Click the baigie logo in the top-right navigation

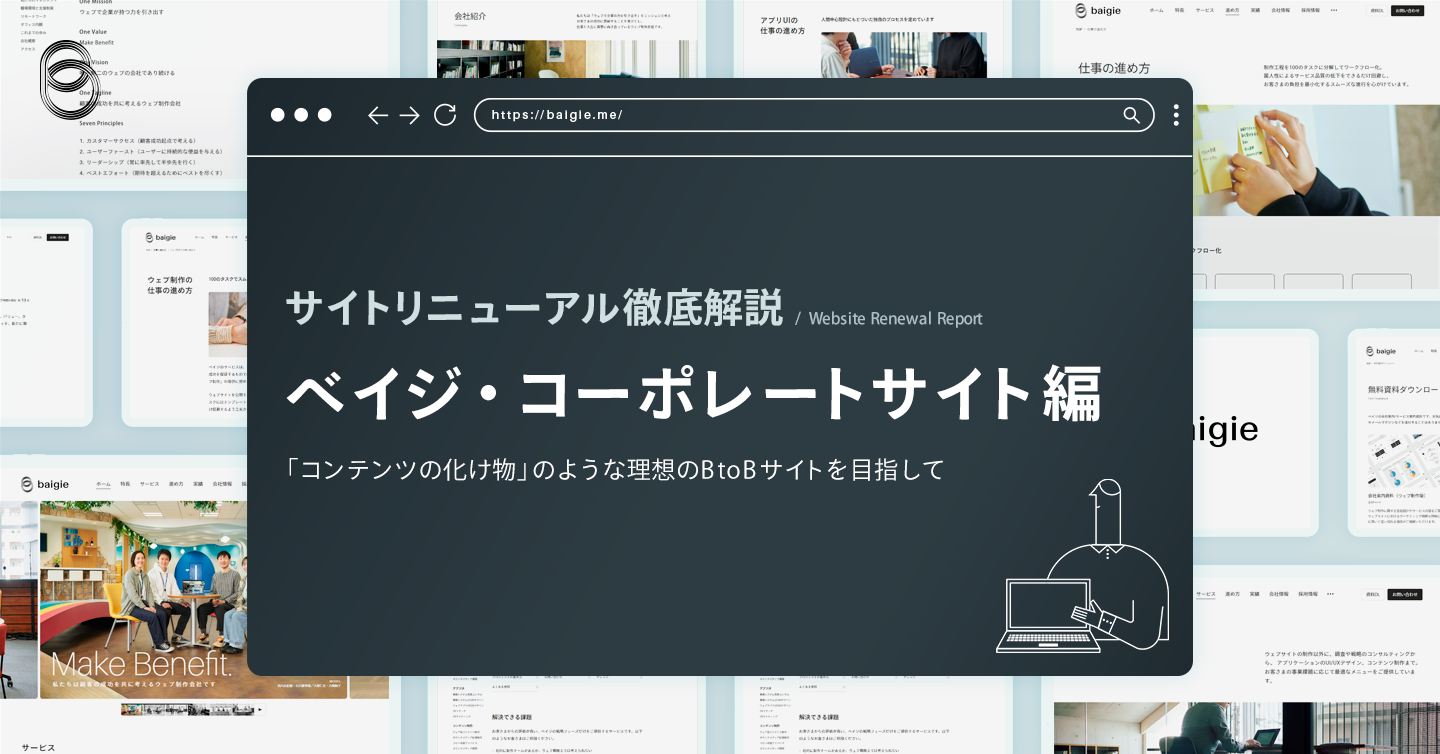(x=1097, y=10)
